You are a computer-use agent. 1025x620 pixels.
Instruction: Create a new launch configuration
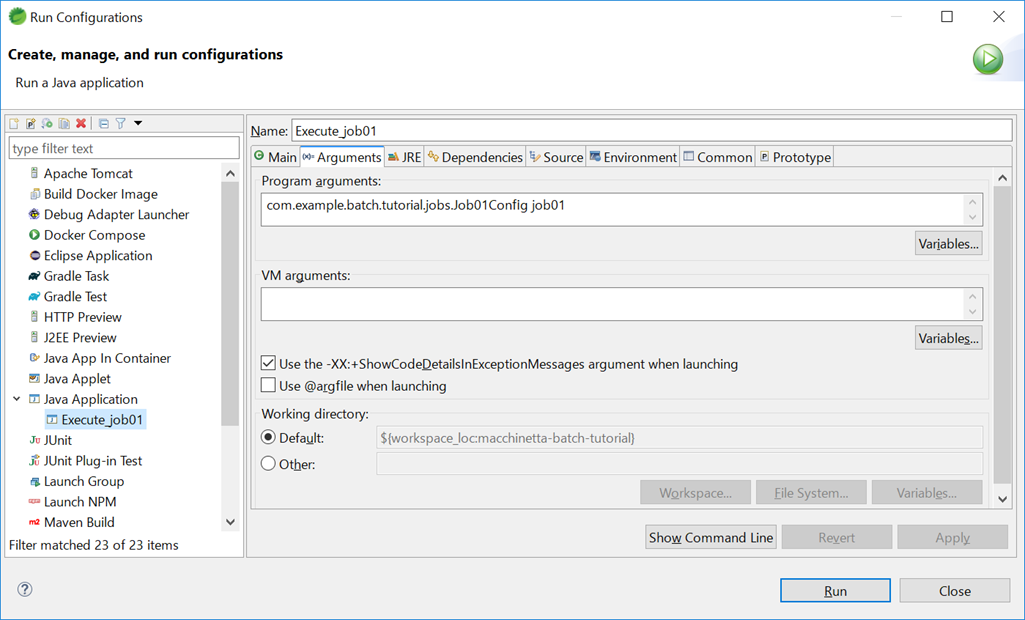[x=13, y=123]
